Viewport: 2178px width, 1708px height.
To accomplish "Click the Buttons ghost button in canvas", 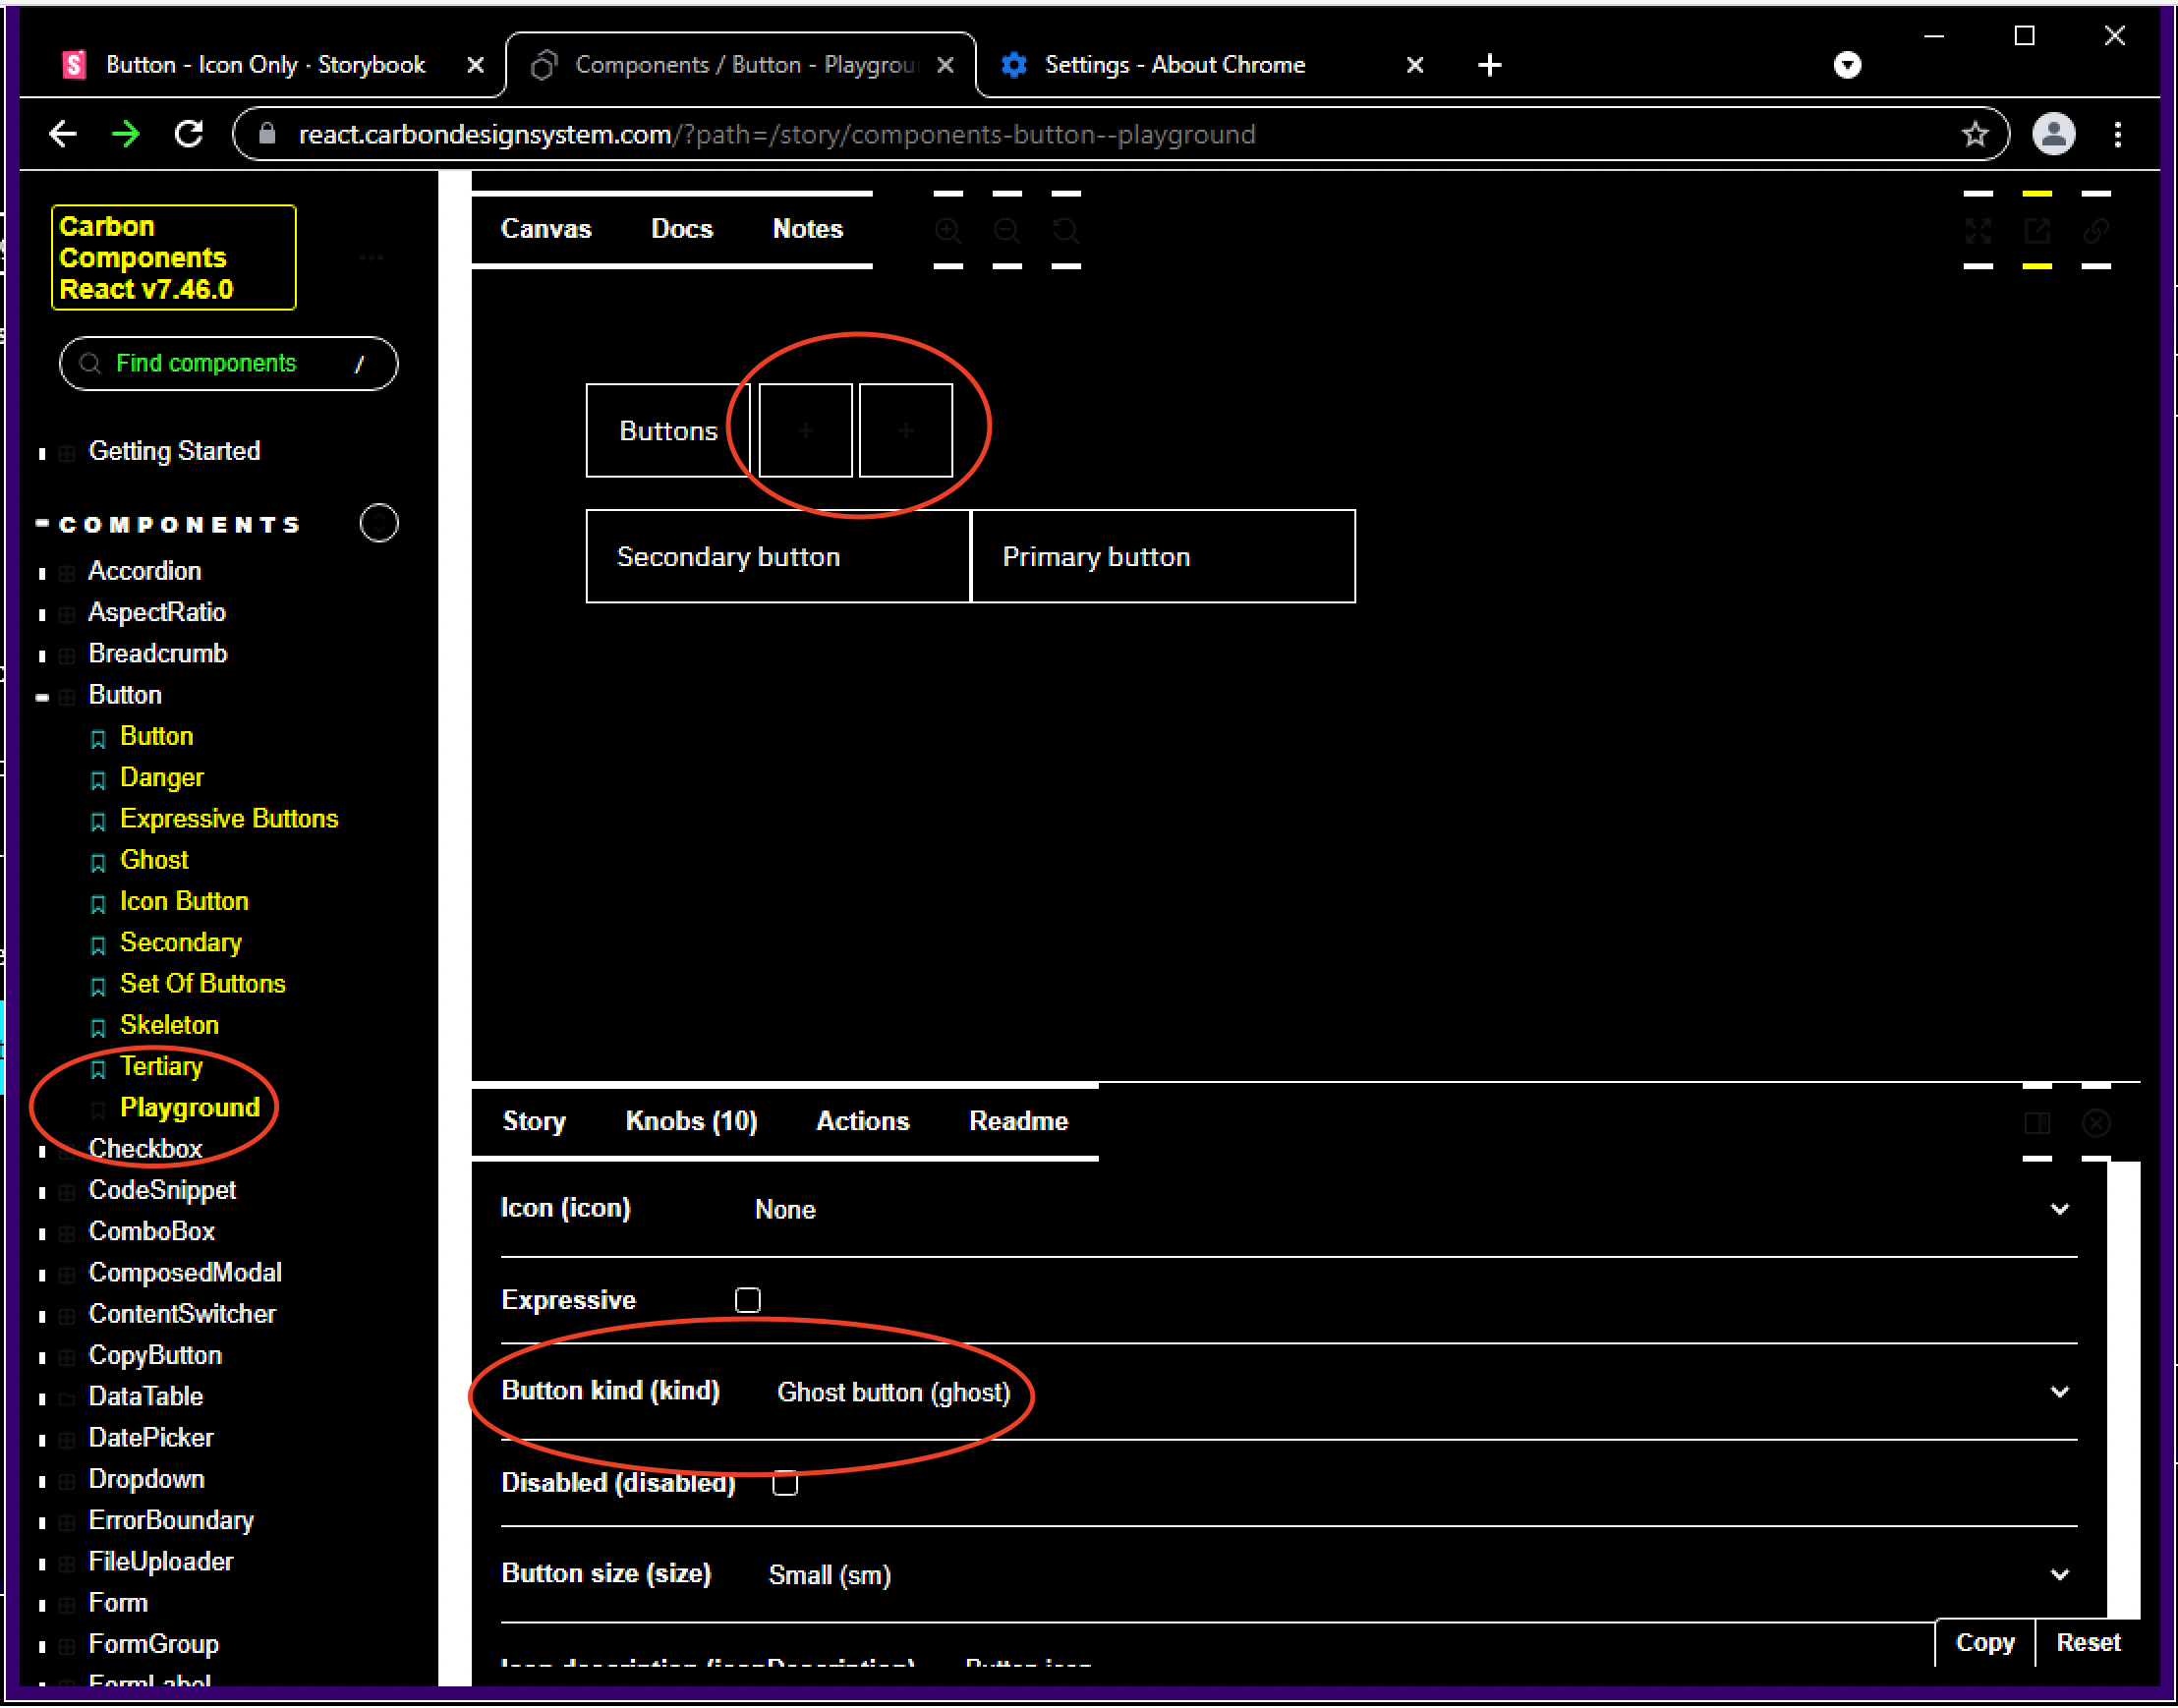I will [x=668, y=431].
